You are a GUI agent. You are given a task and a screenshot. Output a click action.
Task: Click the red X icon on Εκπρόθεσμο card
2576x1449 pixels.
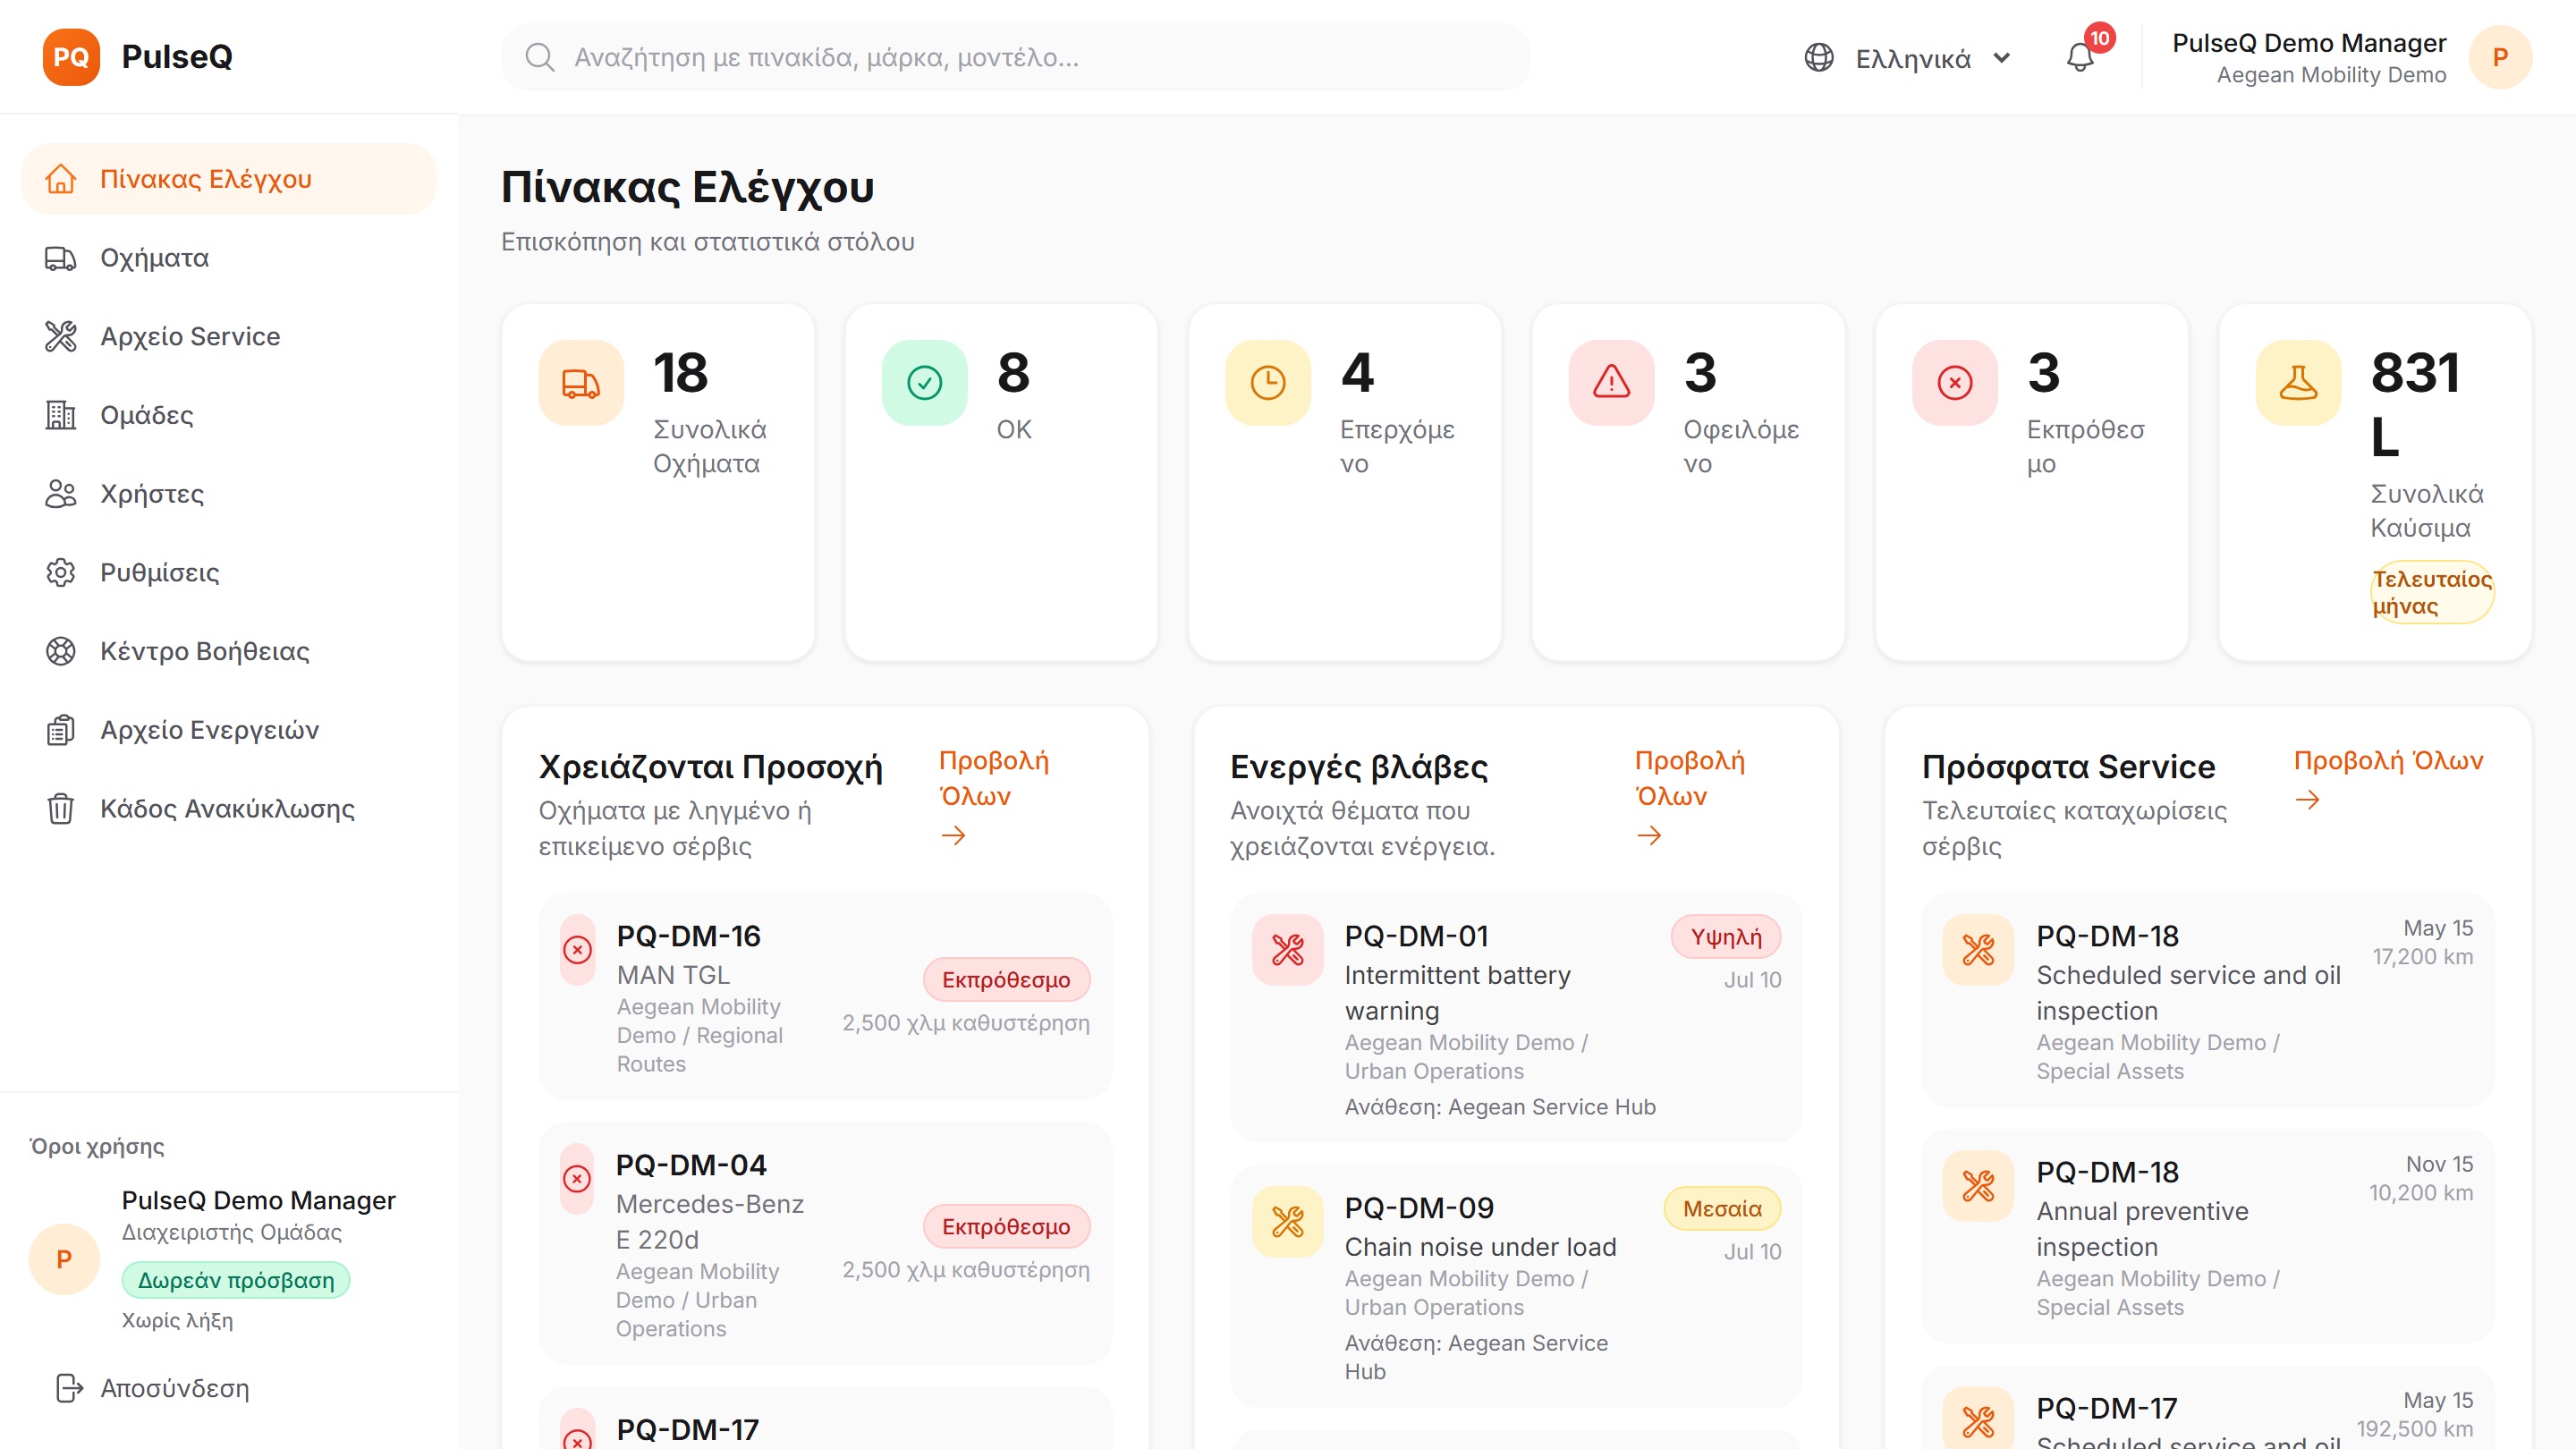coord(1955,382)
